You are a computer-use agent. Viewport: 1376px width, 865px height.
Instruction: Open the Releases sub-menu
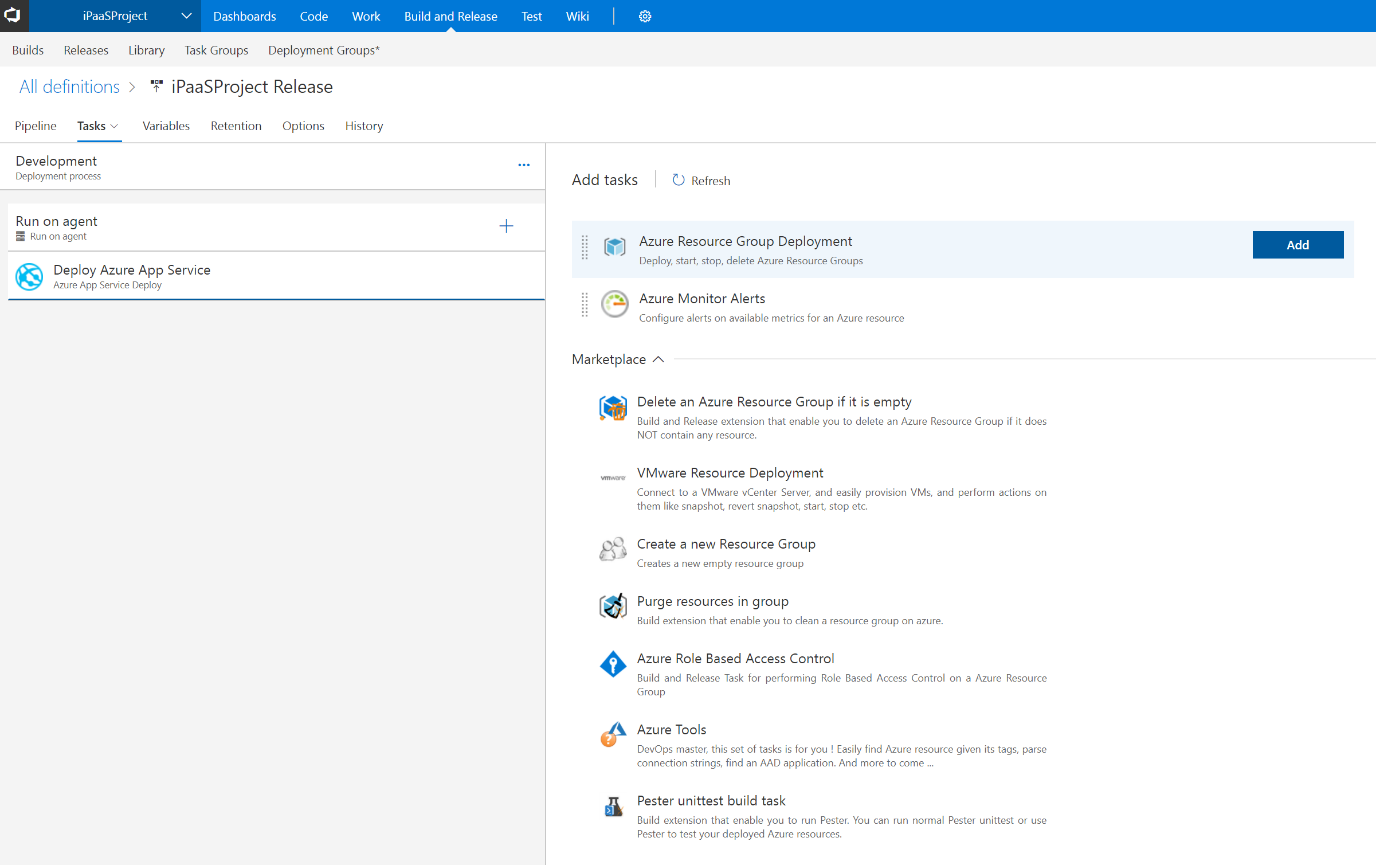point(86,50)
